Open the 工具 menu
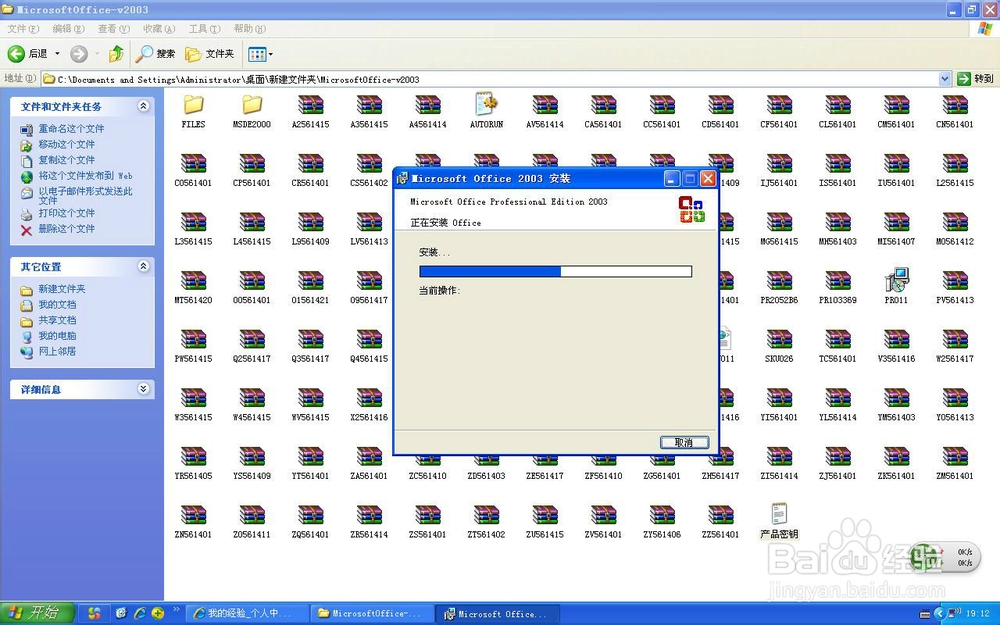 [203, 29]
